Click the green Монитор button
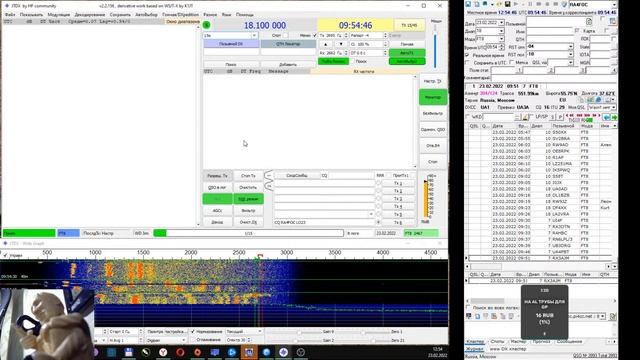This screenshot has width=640, height=360. click(433, 97)
